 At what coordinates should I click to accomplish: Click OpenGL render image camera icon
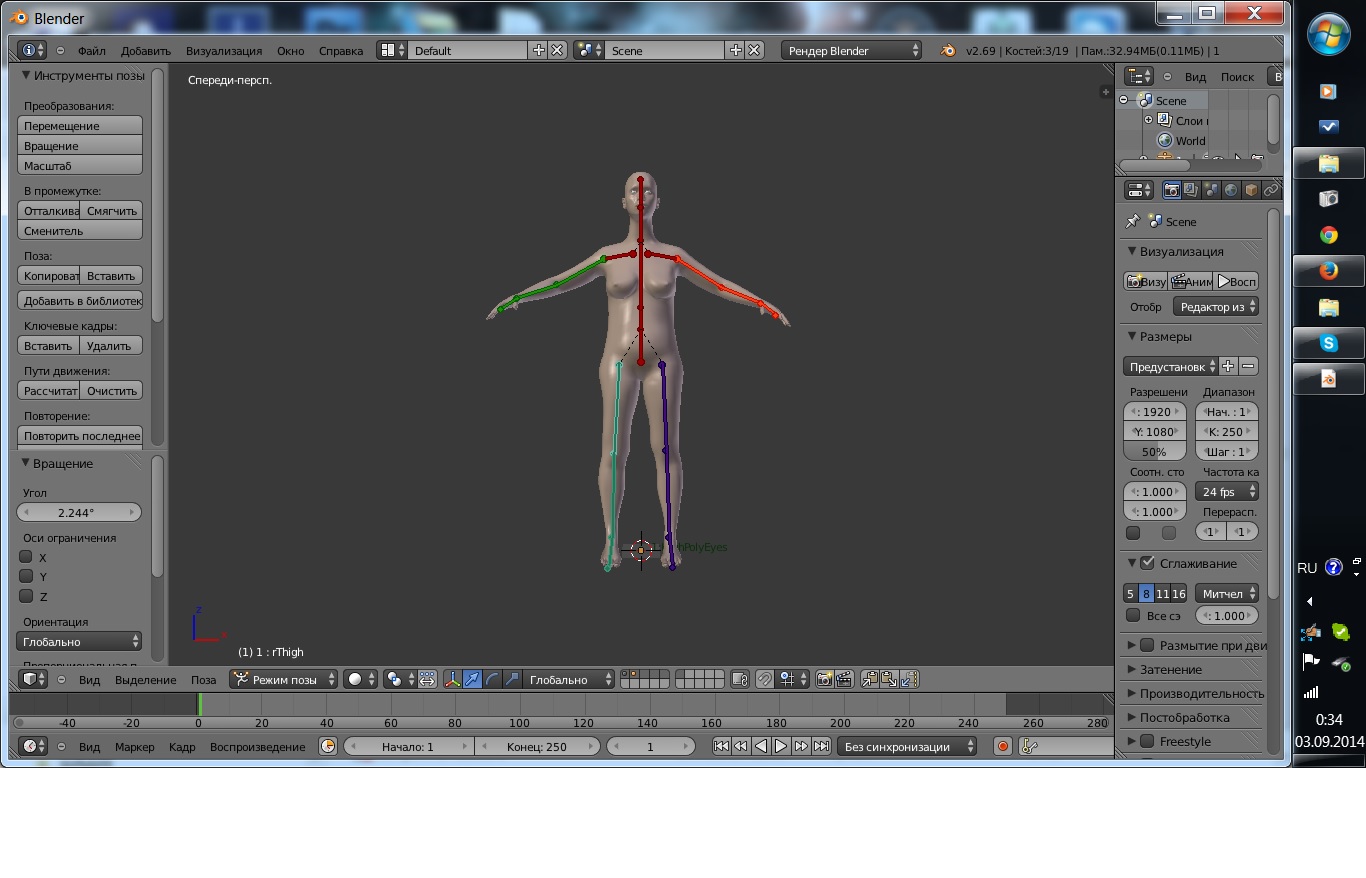coord(824,679)
